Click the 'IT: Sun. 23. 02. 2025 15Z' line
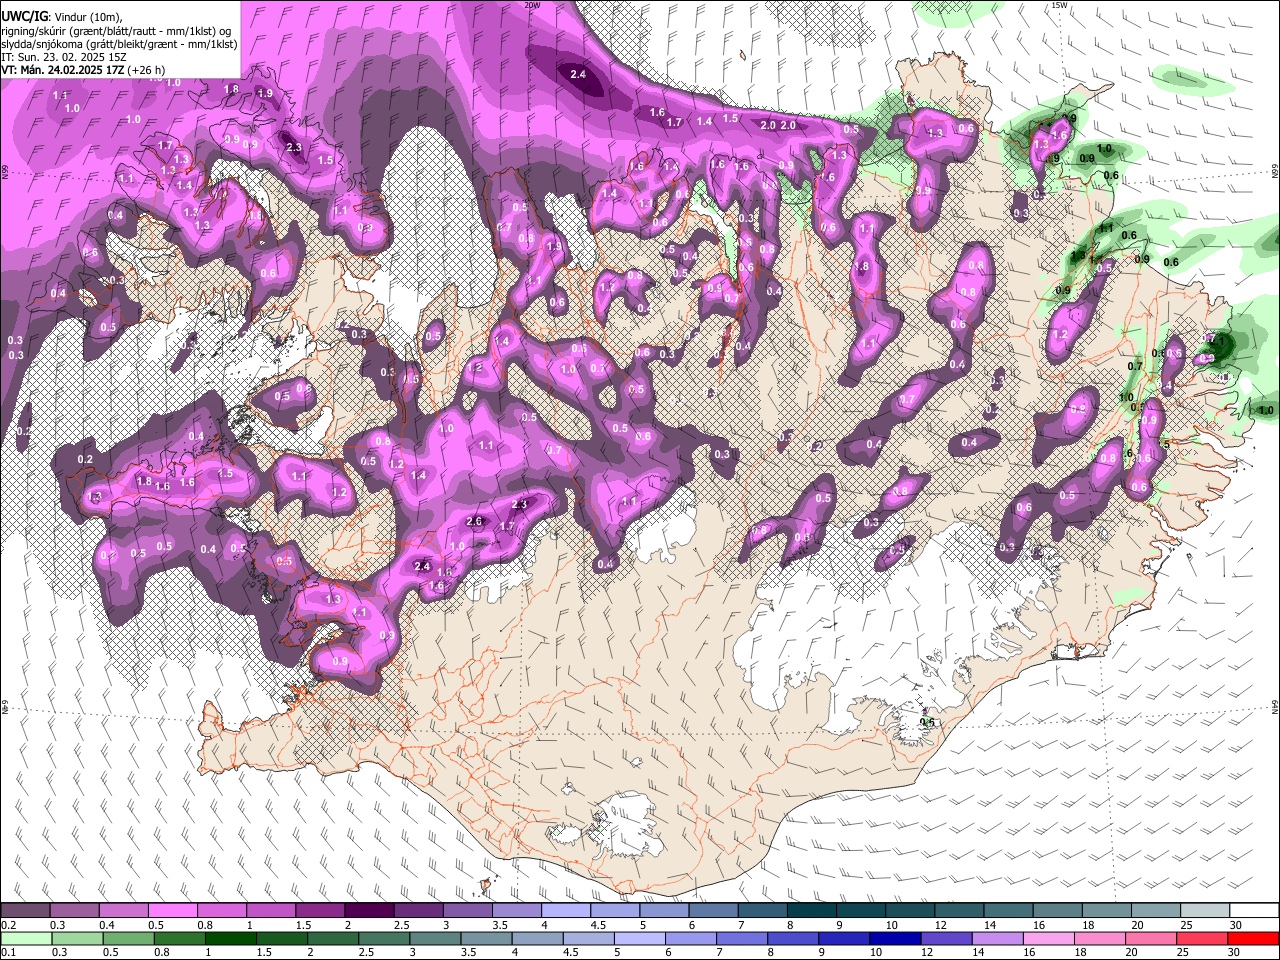This screenshot has width=1280, height=960. point(62,57)
